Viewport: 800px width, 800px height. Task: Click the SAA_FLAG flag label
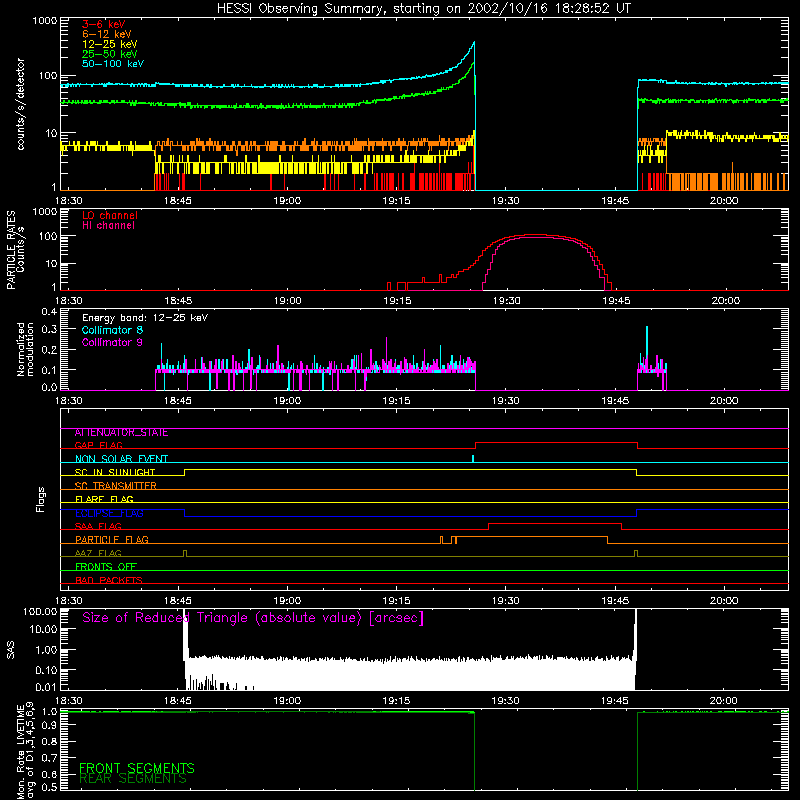[98, 527]
